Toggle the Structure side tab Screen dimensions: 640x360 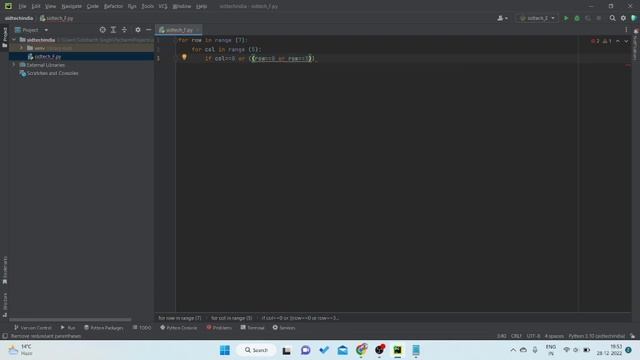point(4,304)
